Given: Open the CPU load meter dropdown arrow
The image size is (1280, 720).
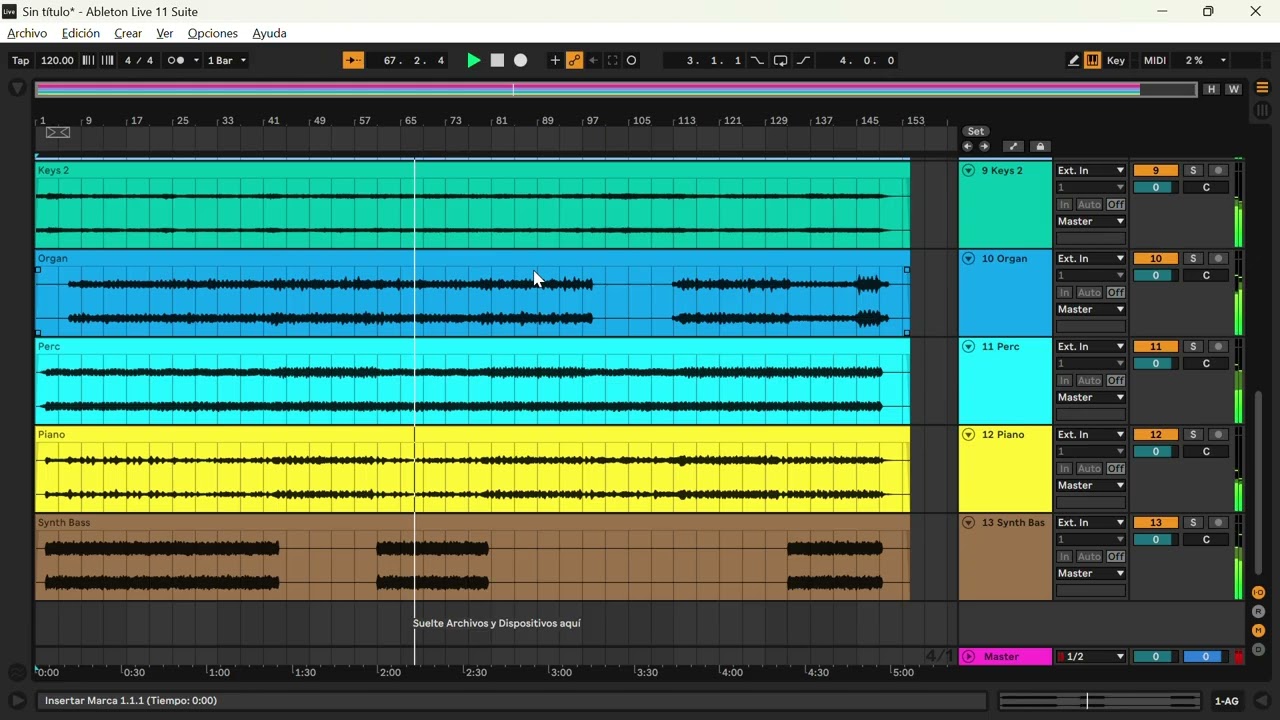Looking at the screenshot, I should 1223,60.
